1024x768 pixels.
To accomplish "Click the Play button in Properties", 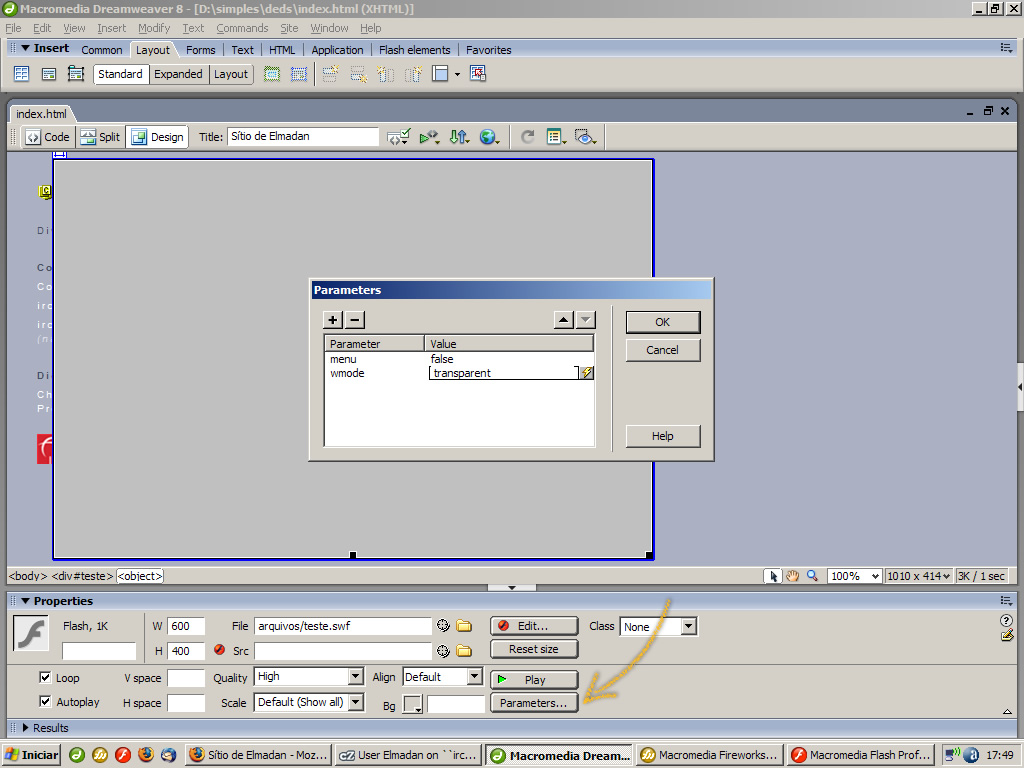I will coord(534,680).
